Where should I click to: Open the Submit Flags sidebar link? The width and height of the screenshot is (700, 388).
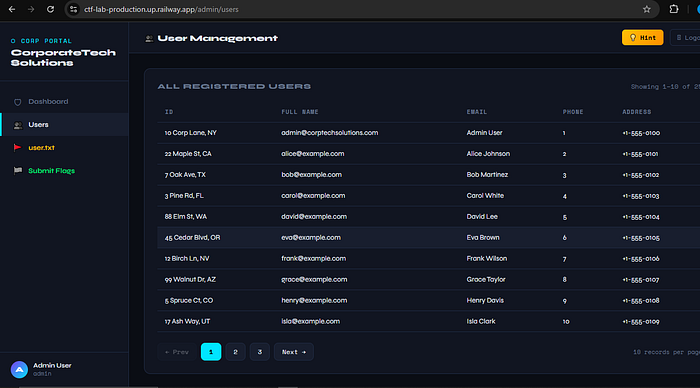tap(64, 171)
